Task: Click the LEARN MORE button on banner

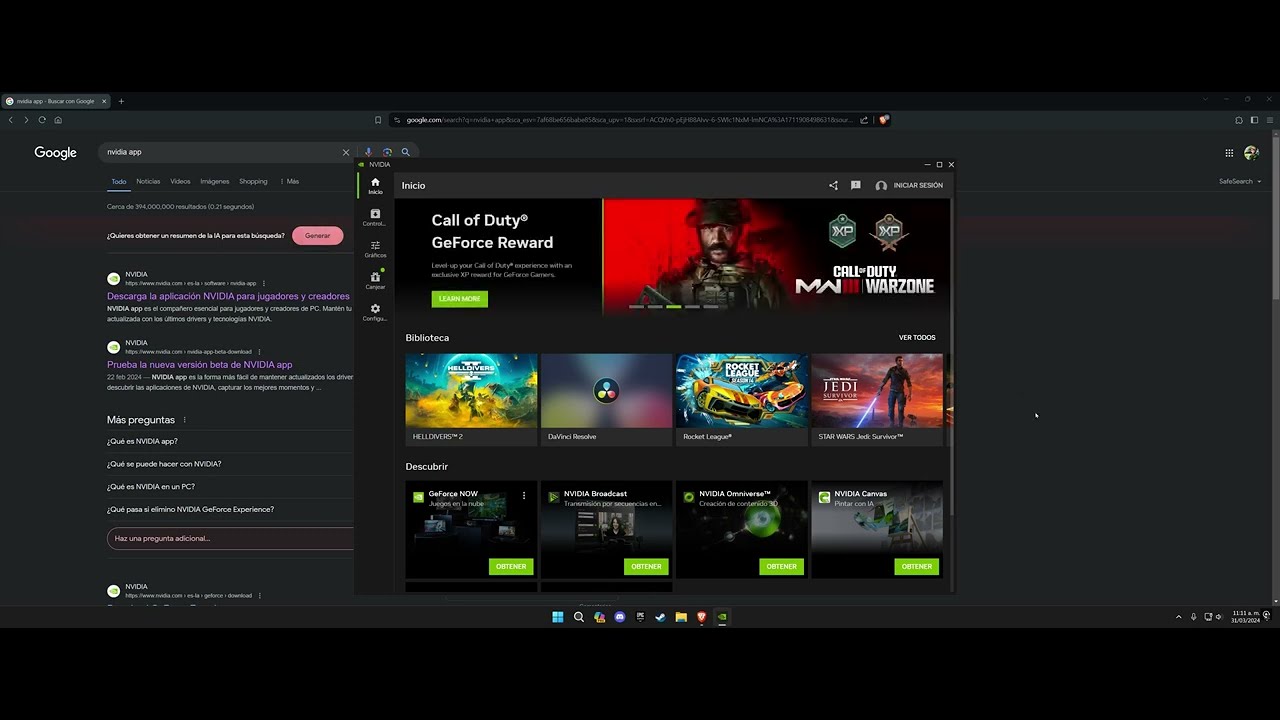Action: (x=459, y=298)
